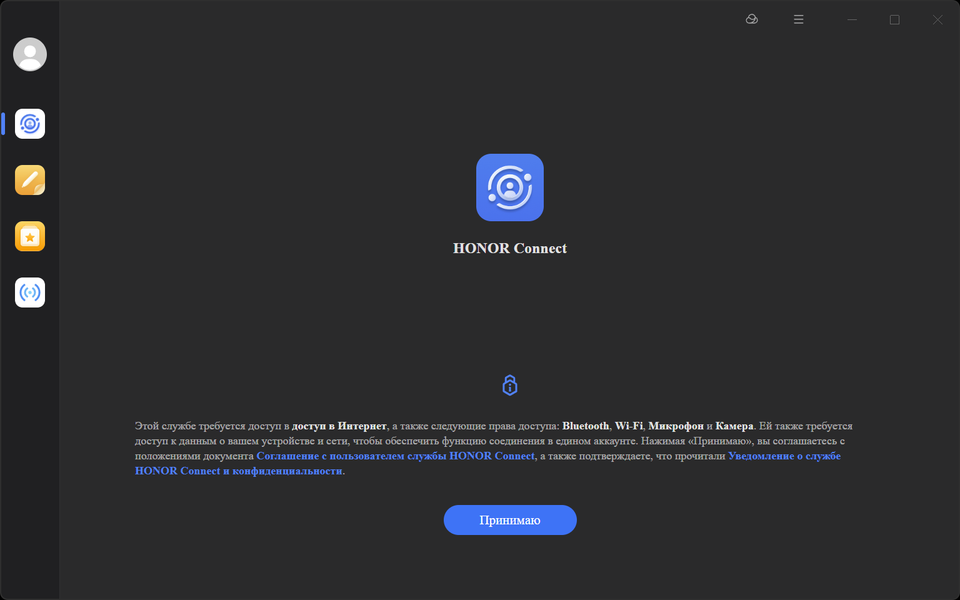Image resolution: width=960 pixels, height=600 pixels.
Task: Click the bold word Камера
Action: tap(734, 426)
